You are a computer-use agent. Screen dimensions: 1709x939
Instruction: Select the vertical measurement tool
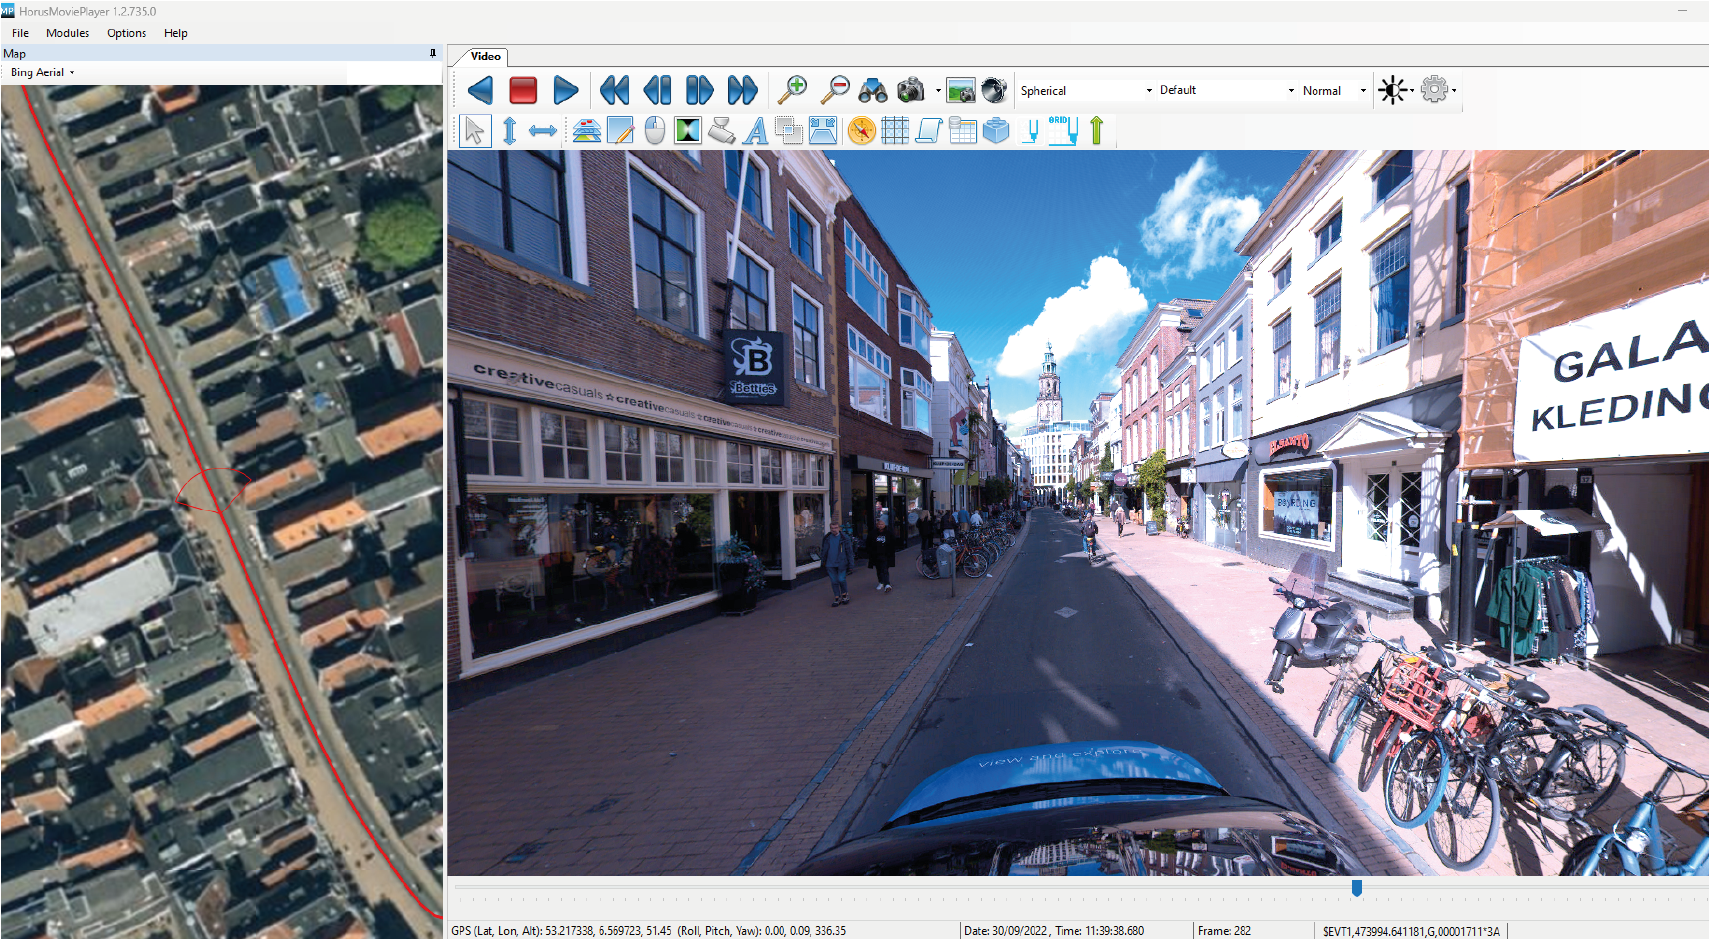click(x=509, y=130)
